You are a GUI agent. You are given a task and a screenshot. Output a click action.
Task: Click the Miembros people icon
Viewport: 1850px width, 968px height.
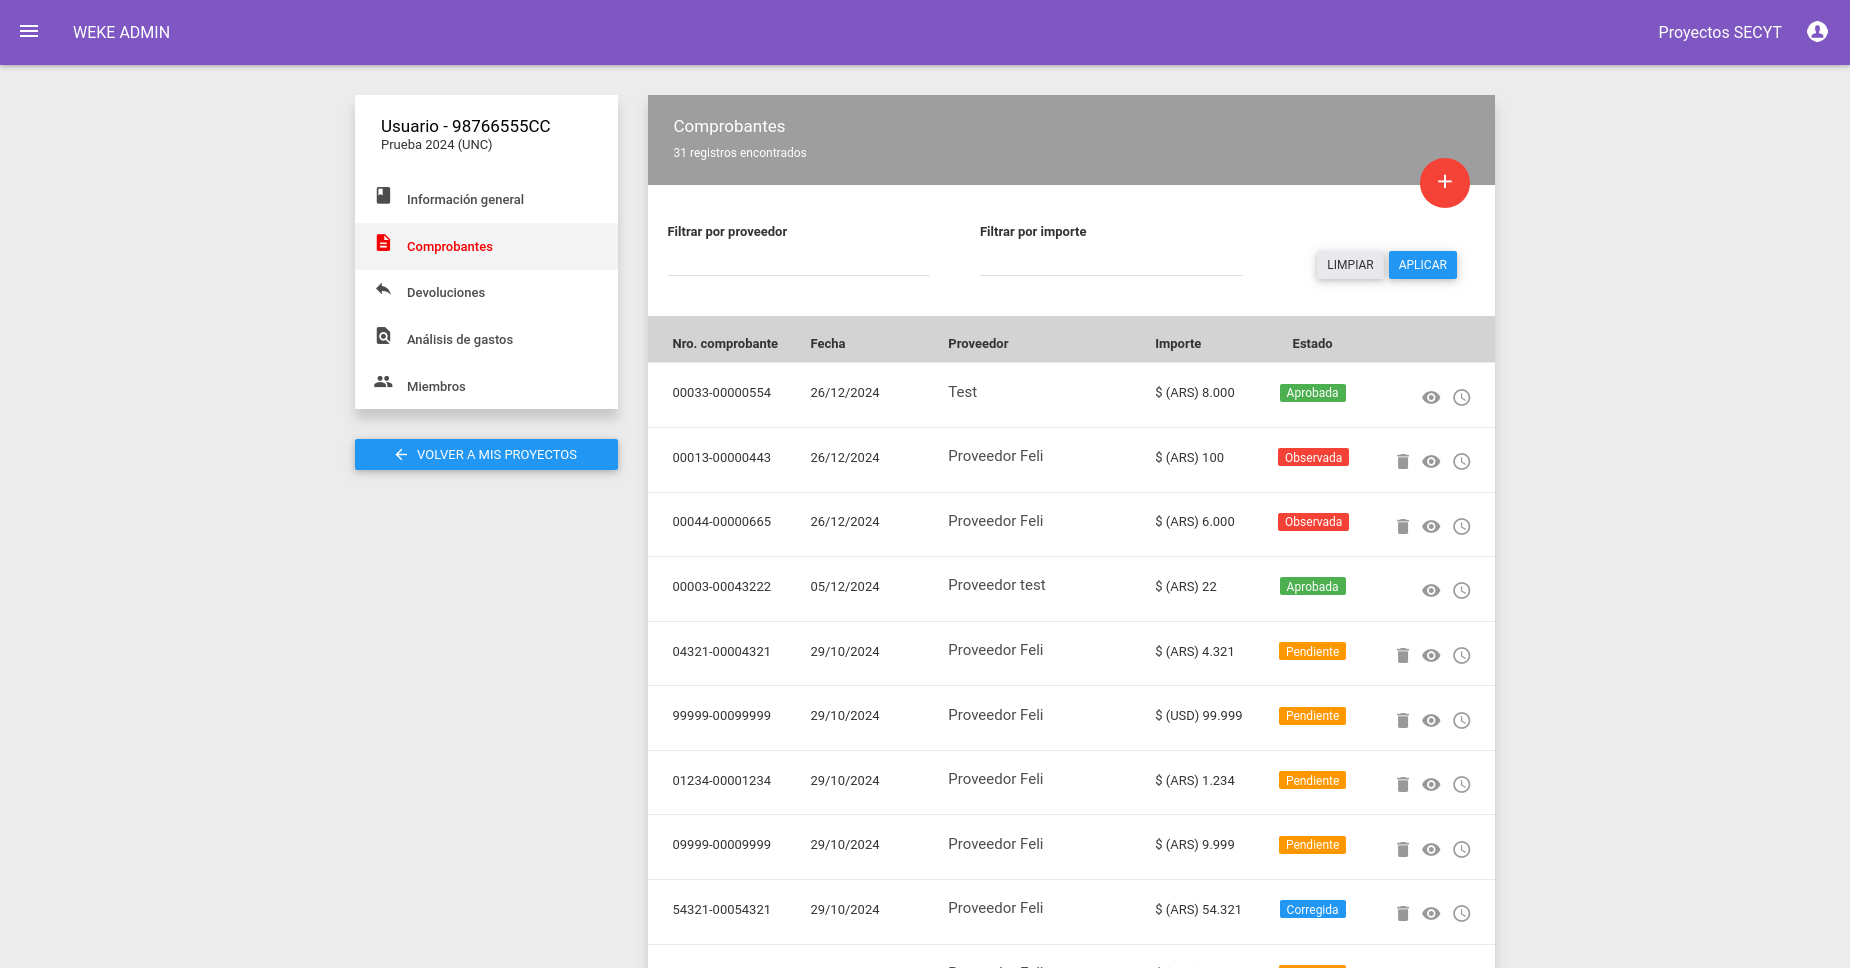(x=383, y=382)
